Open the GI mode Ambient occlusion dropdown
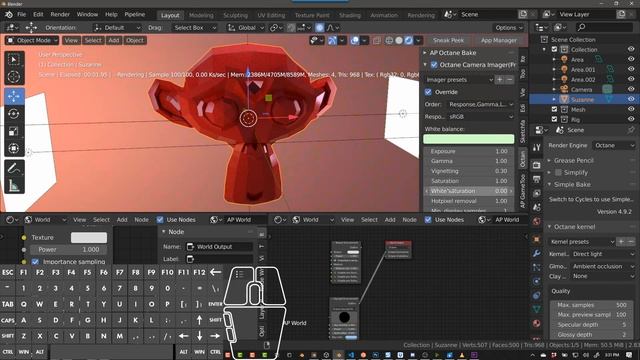Screen dimensions: 640x360 tap(602, 266)
